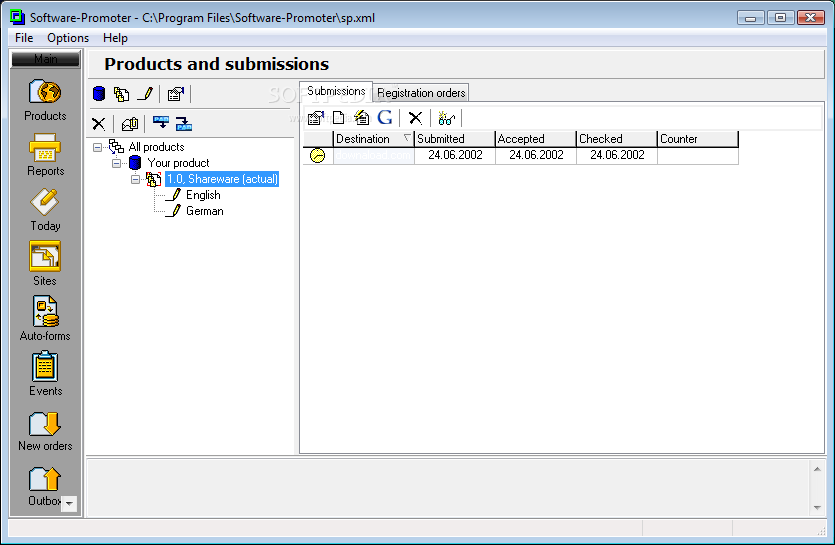Click the export PAD icon
This screenshot has width=835, height=545.
point(184,124)
